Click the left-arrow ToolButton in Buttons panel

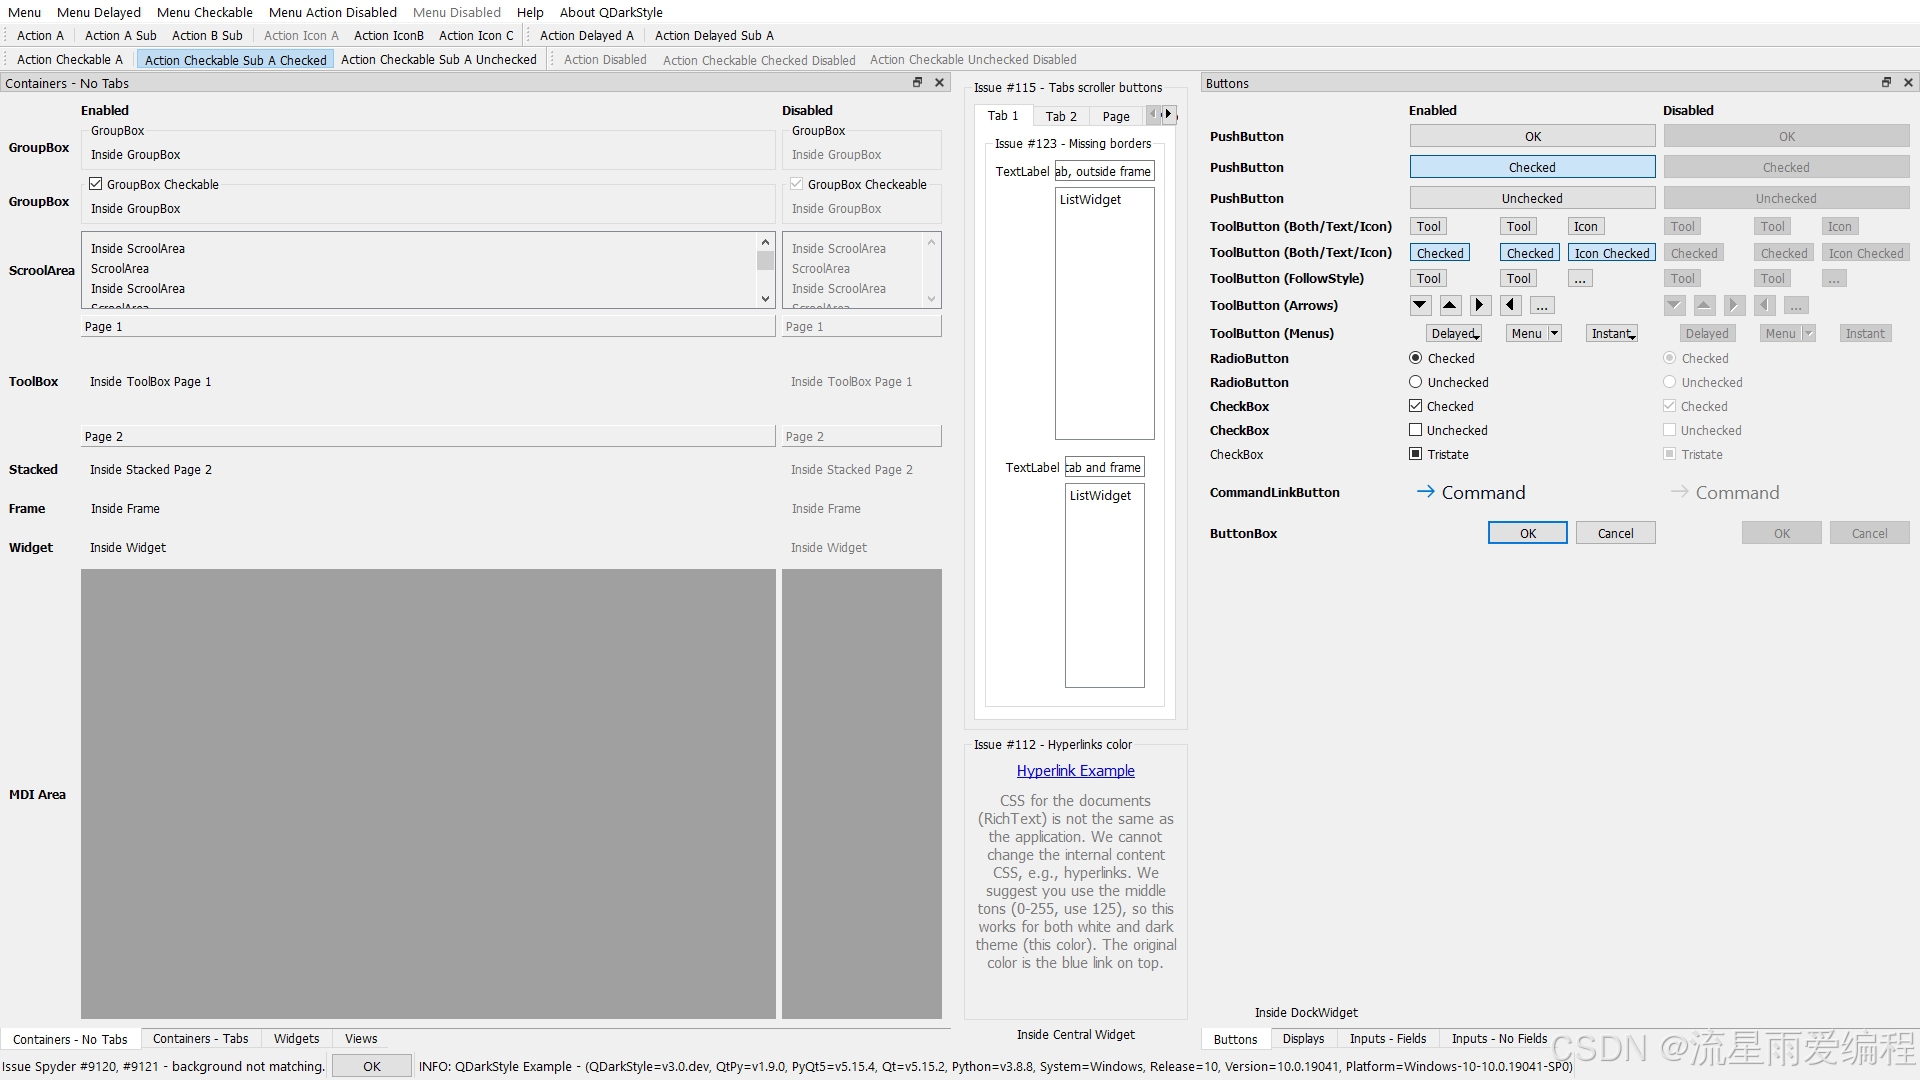coord(1511,305)
